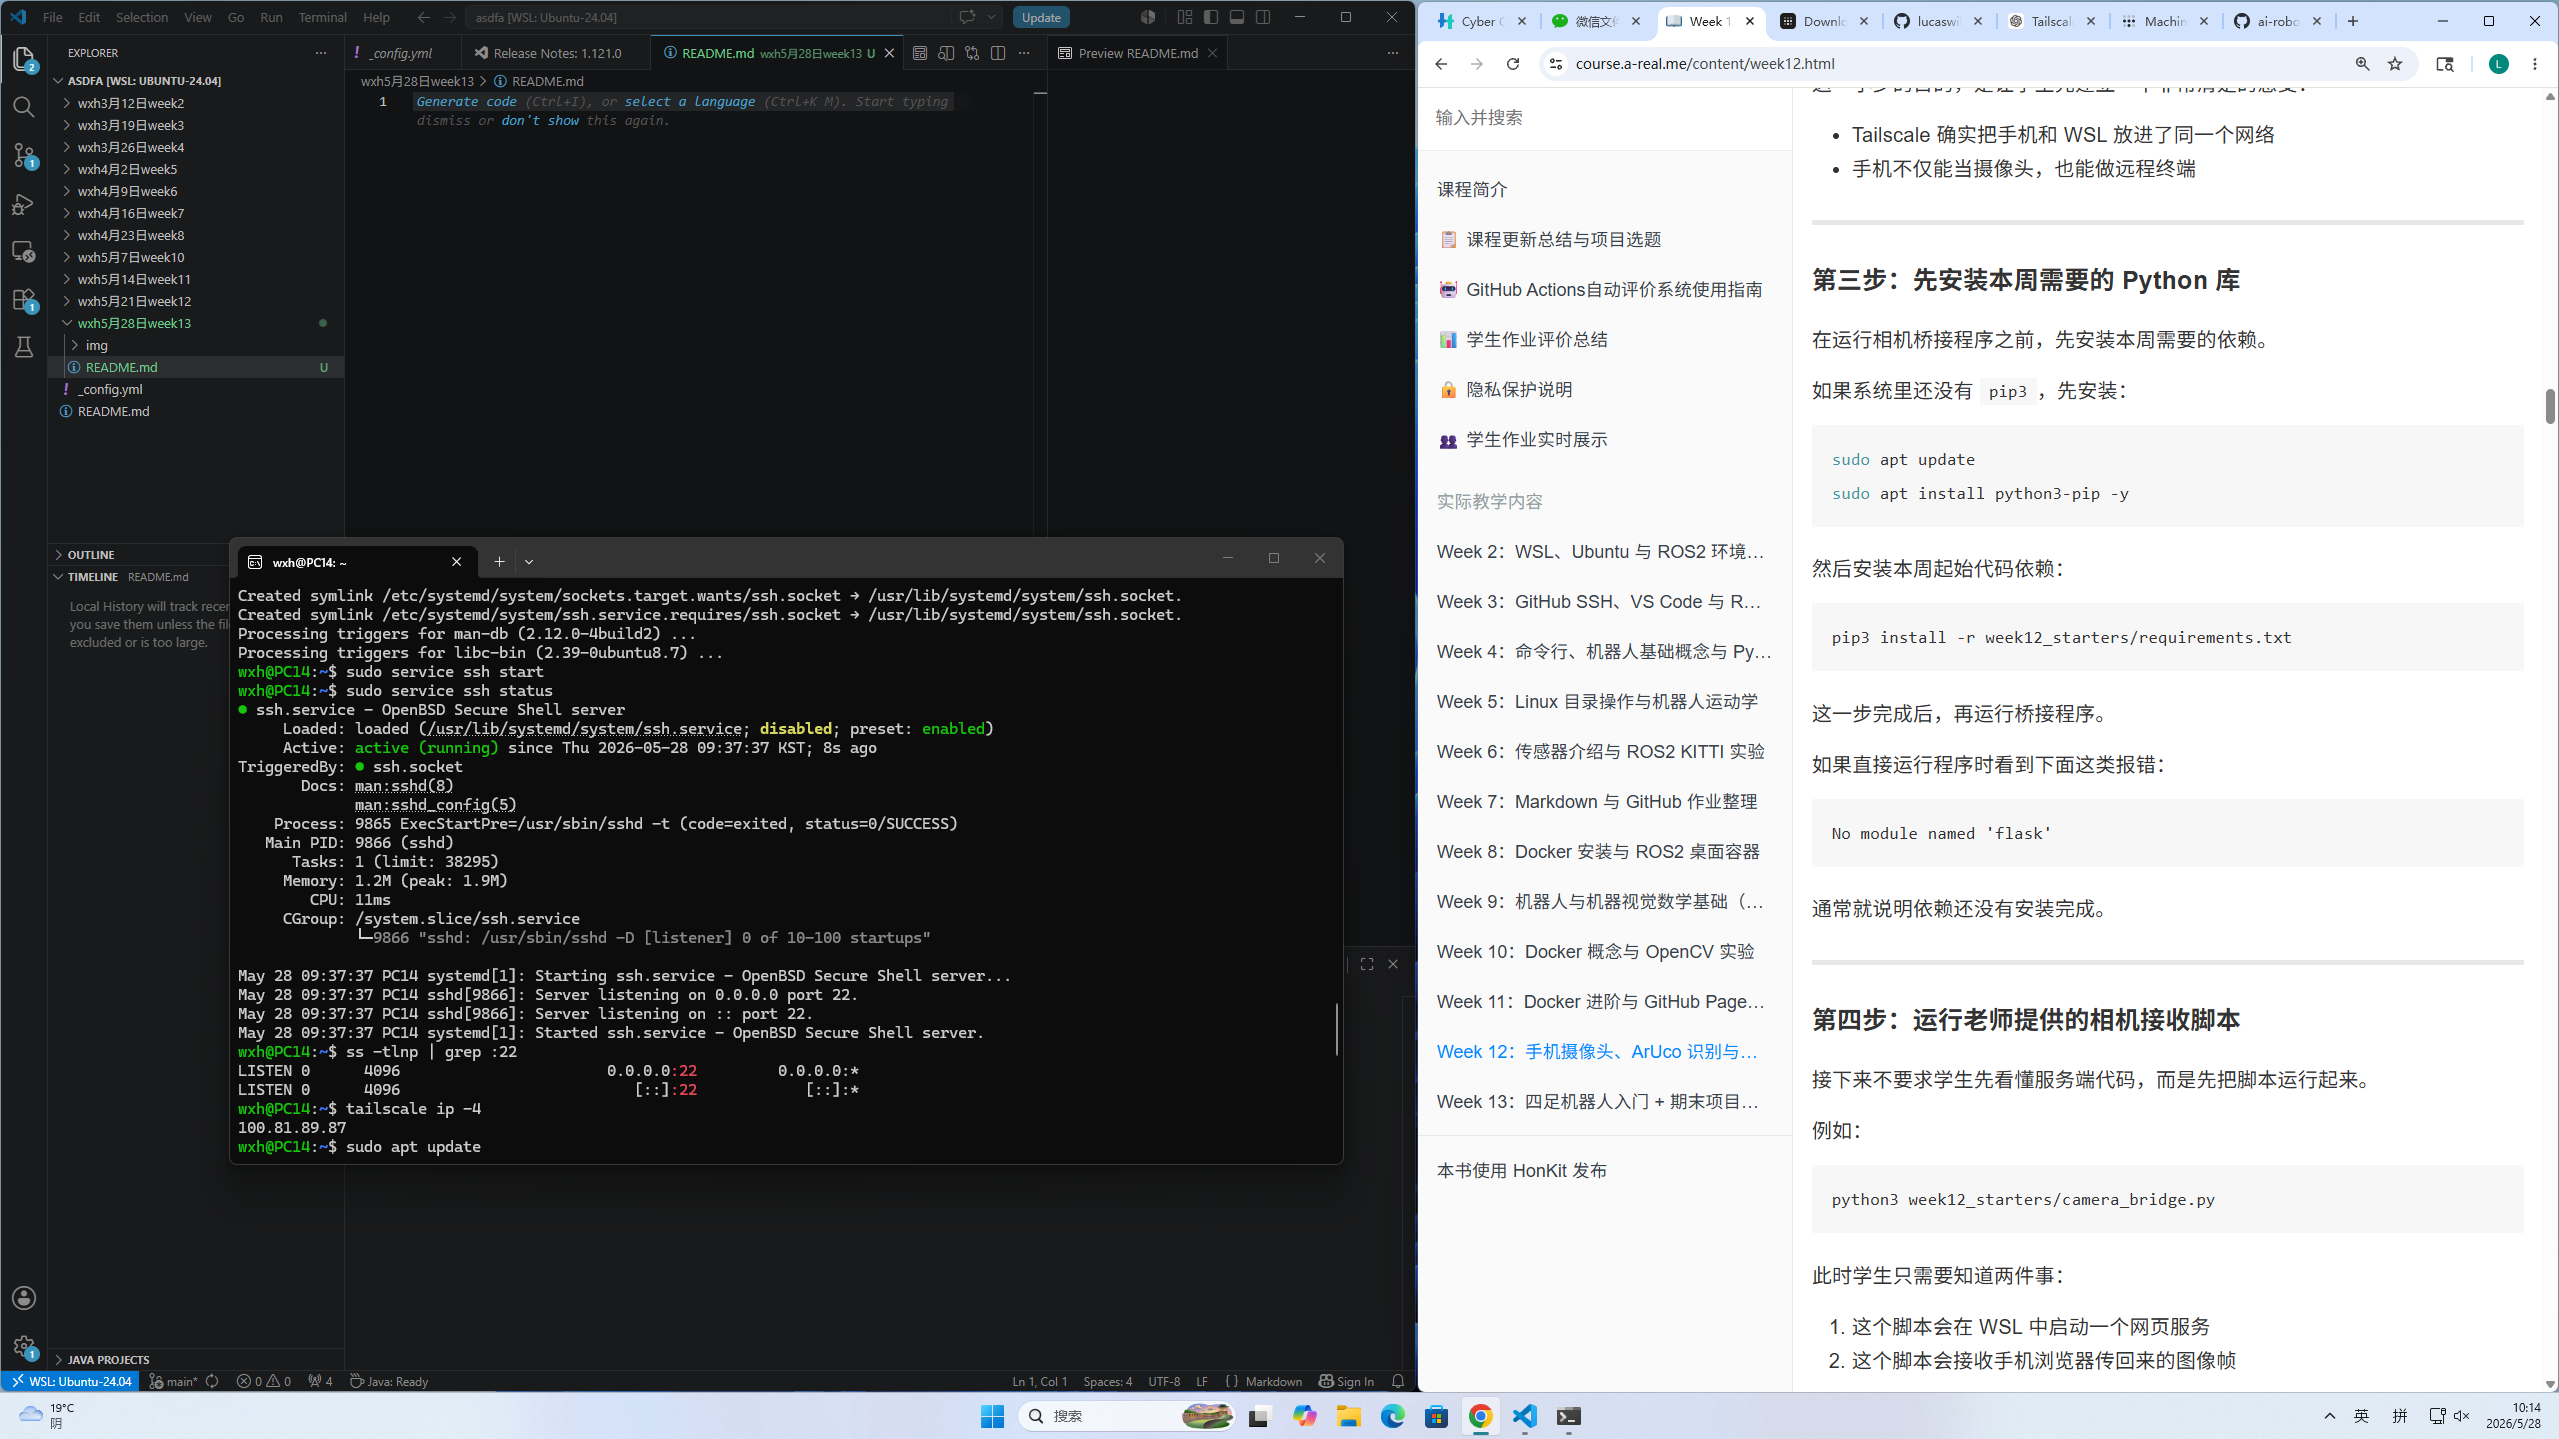The image size is (2559, 1439).
Task: Open the Testing flask icon view
Action: 24,347
